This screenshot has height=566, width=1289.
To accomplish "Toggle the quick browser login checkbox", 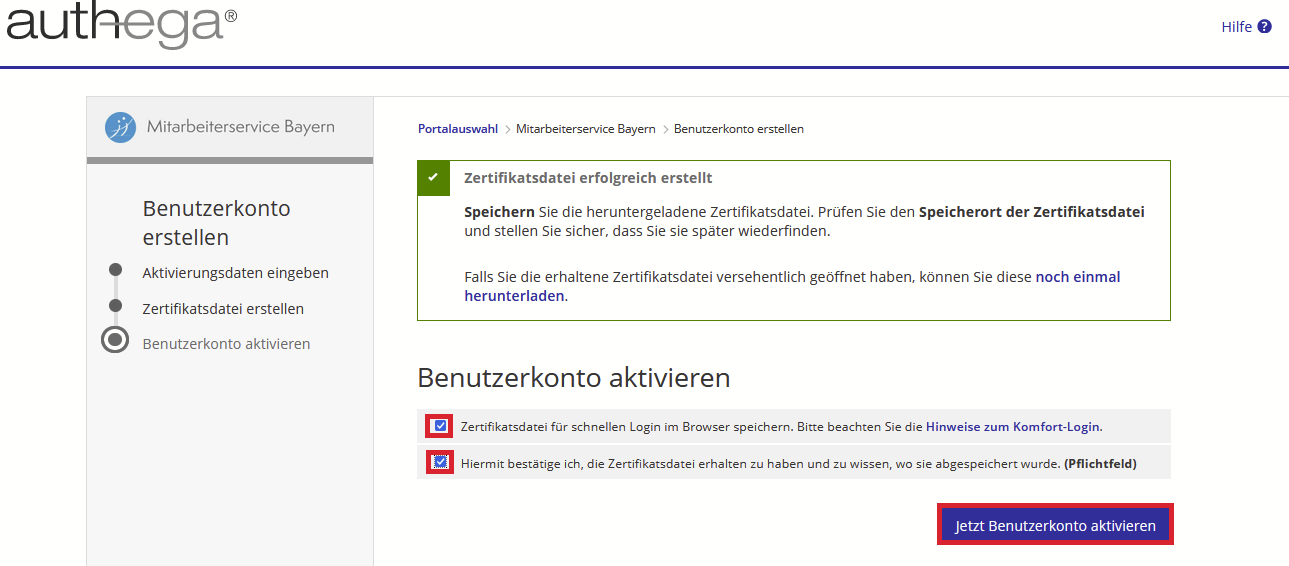I will click(440, 426).
